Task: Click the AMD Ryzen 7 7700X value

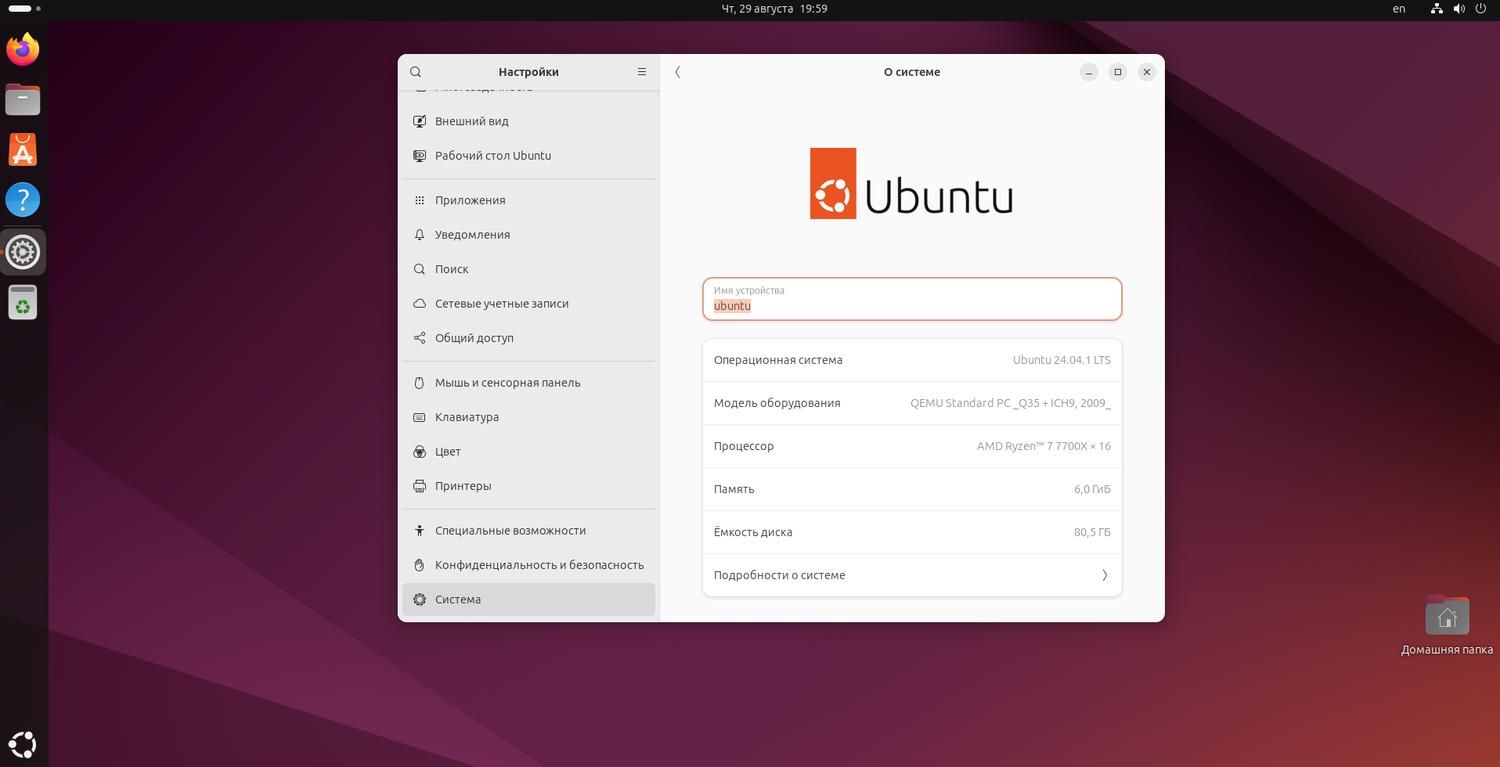Action: (1044, 446)
